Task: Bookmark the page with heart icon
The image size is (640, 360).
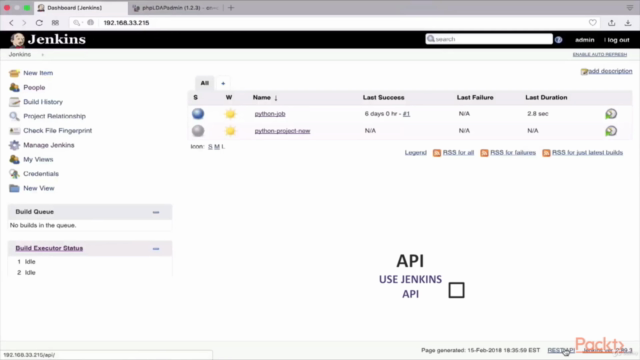Action: point(592,23)
